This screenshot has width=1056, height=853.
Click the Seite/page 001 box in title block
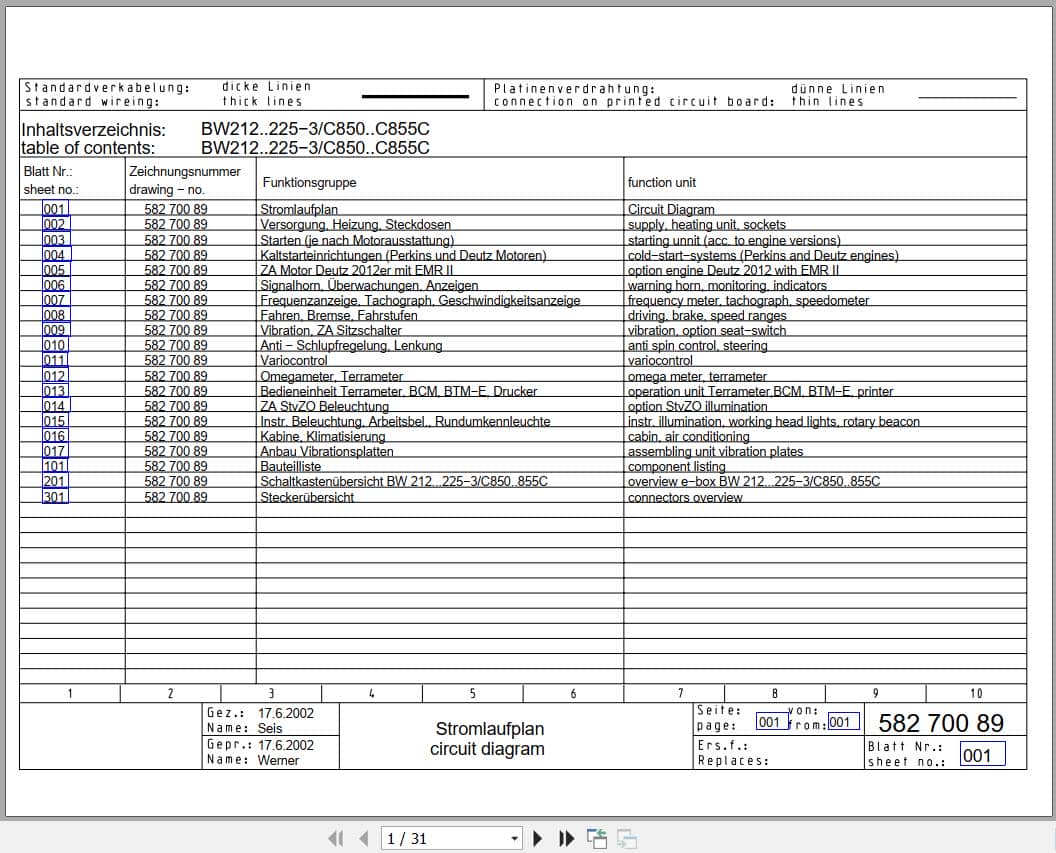[x=771, y=722]
